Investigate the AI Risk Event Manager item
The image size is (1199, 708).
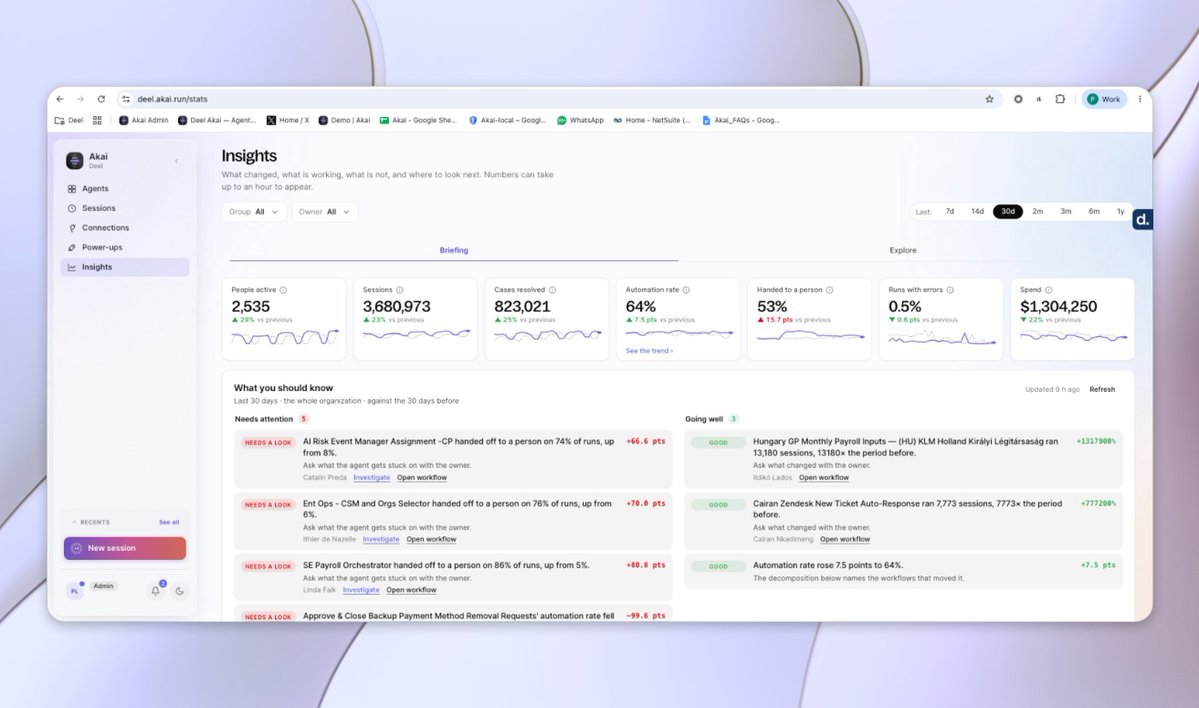[x=372, y=477]
